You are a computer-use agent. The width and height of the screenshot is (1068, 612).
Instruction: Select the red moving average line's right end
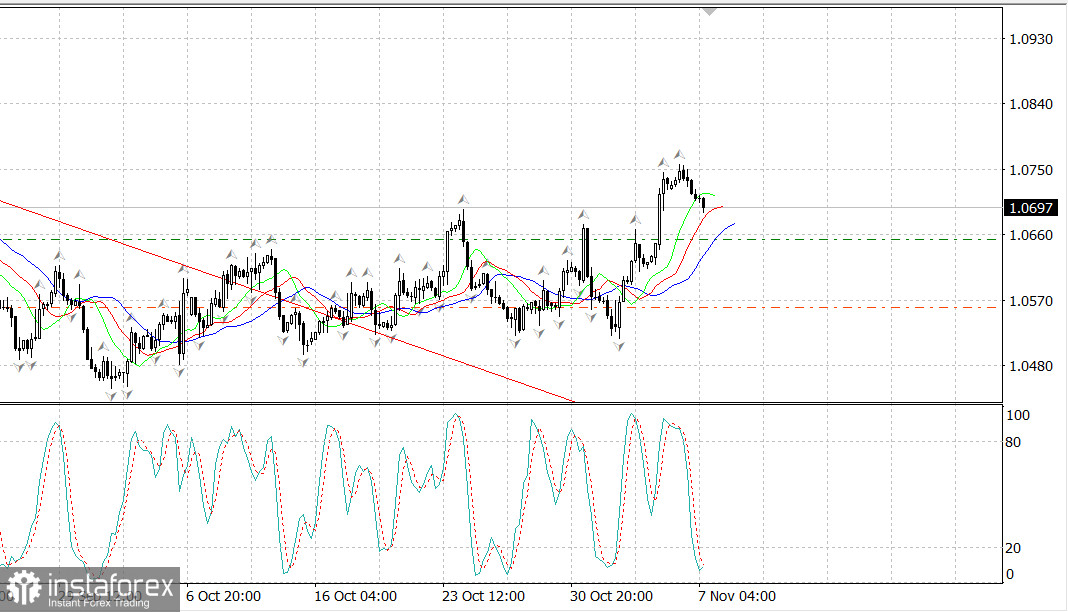pos(720,207)
